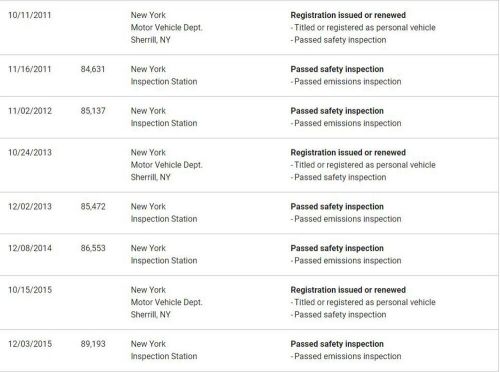Image resolution: width=500 pixels, height=372 pixels.
Task: Select the 12/03/2015 inspection date
Action: pos(30,344)
